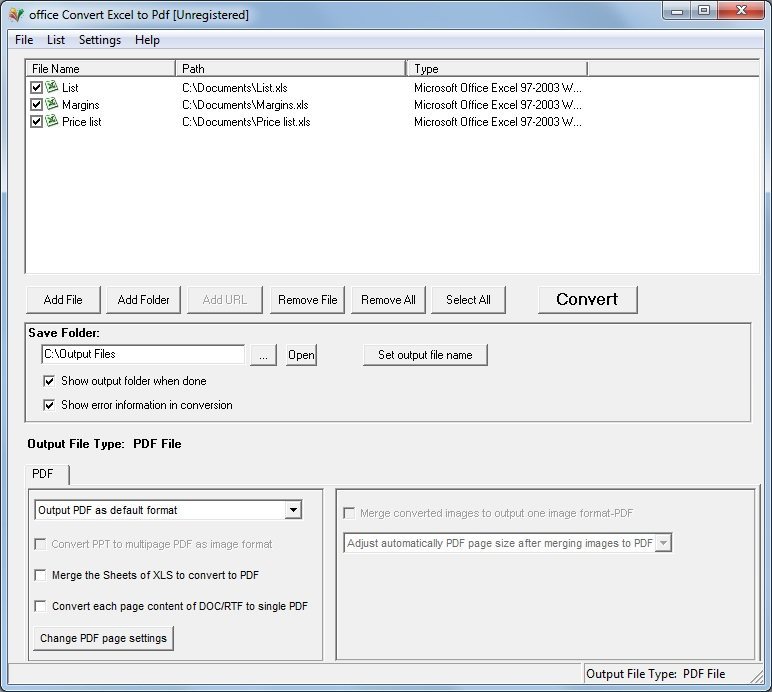Click the Add Folder button
Screen dimensions: 772x692
click(x=143, y=300)
